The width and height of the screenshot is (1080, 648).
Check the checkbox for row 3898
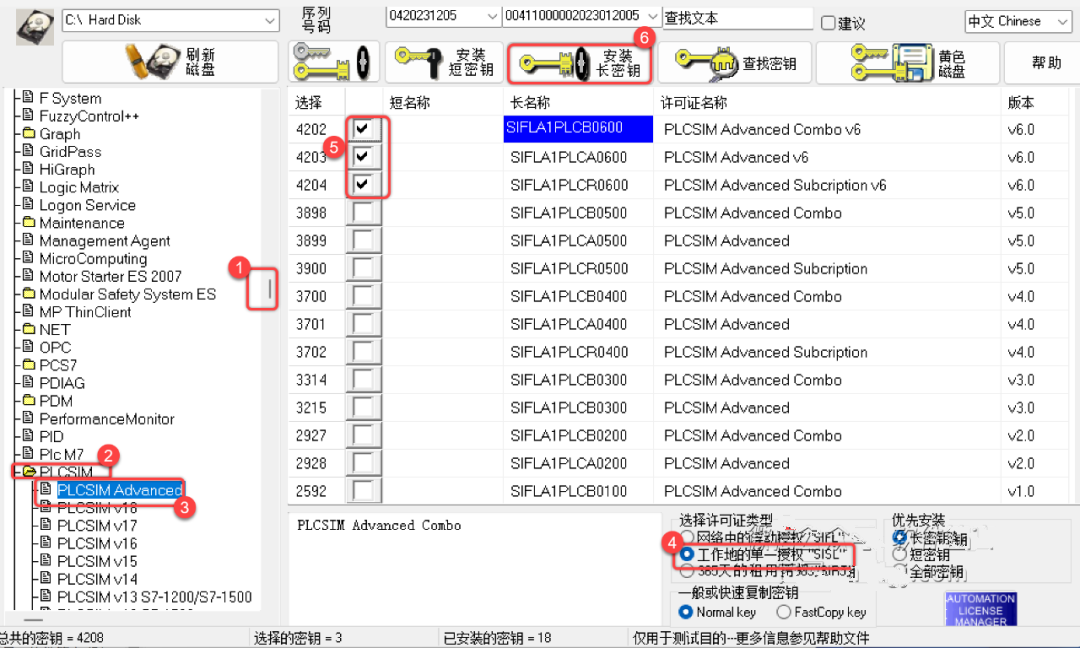coord(362,212)
